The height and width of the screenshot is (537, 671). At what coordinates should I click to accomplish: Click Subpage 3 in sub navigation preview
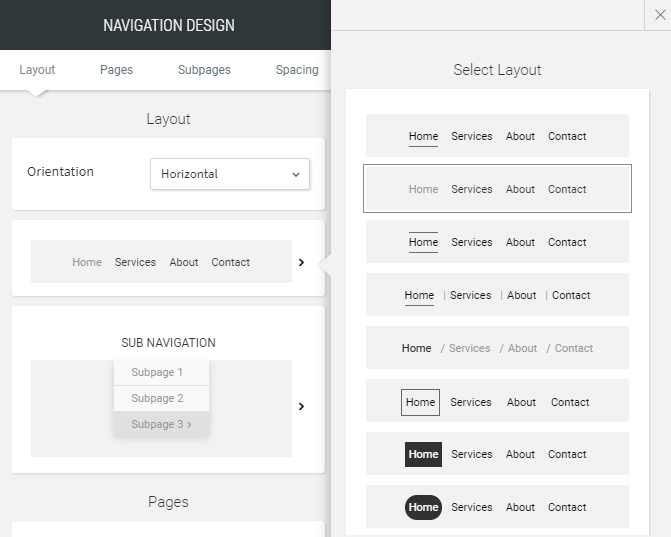click(x=161, y=424)
